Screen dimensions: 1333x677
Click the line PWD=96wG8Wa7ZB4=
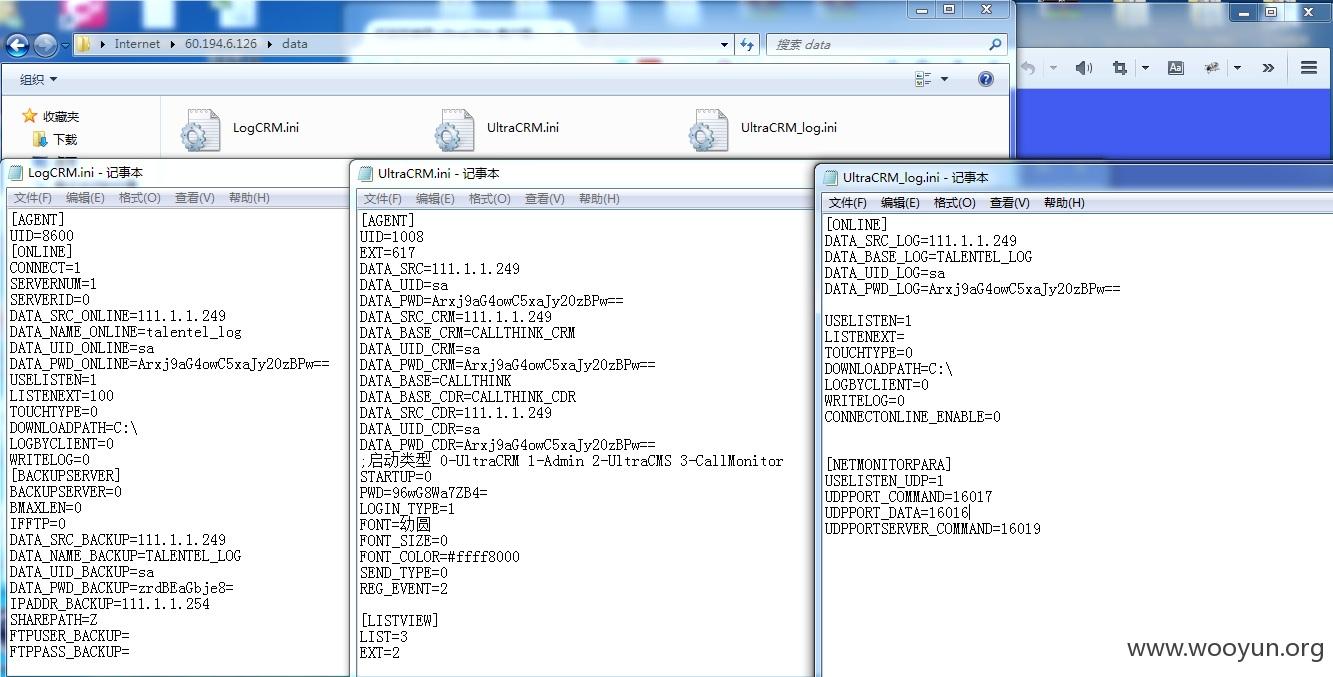point(424,493)
